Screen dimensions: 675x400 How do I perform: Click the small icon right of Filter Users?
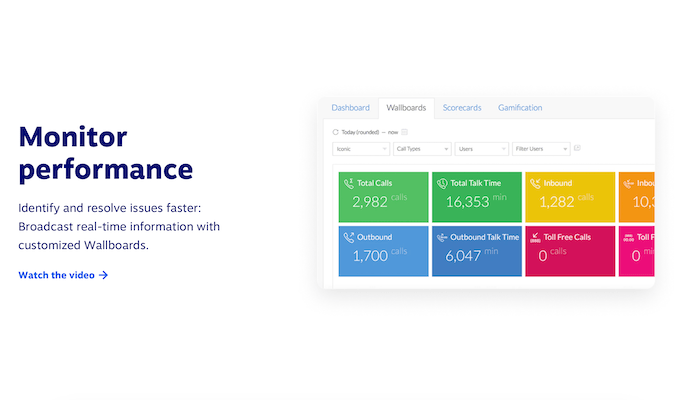(577, 148)
